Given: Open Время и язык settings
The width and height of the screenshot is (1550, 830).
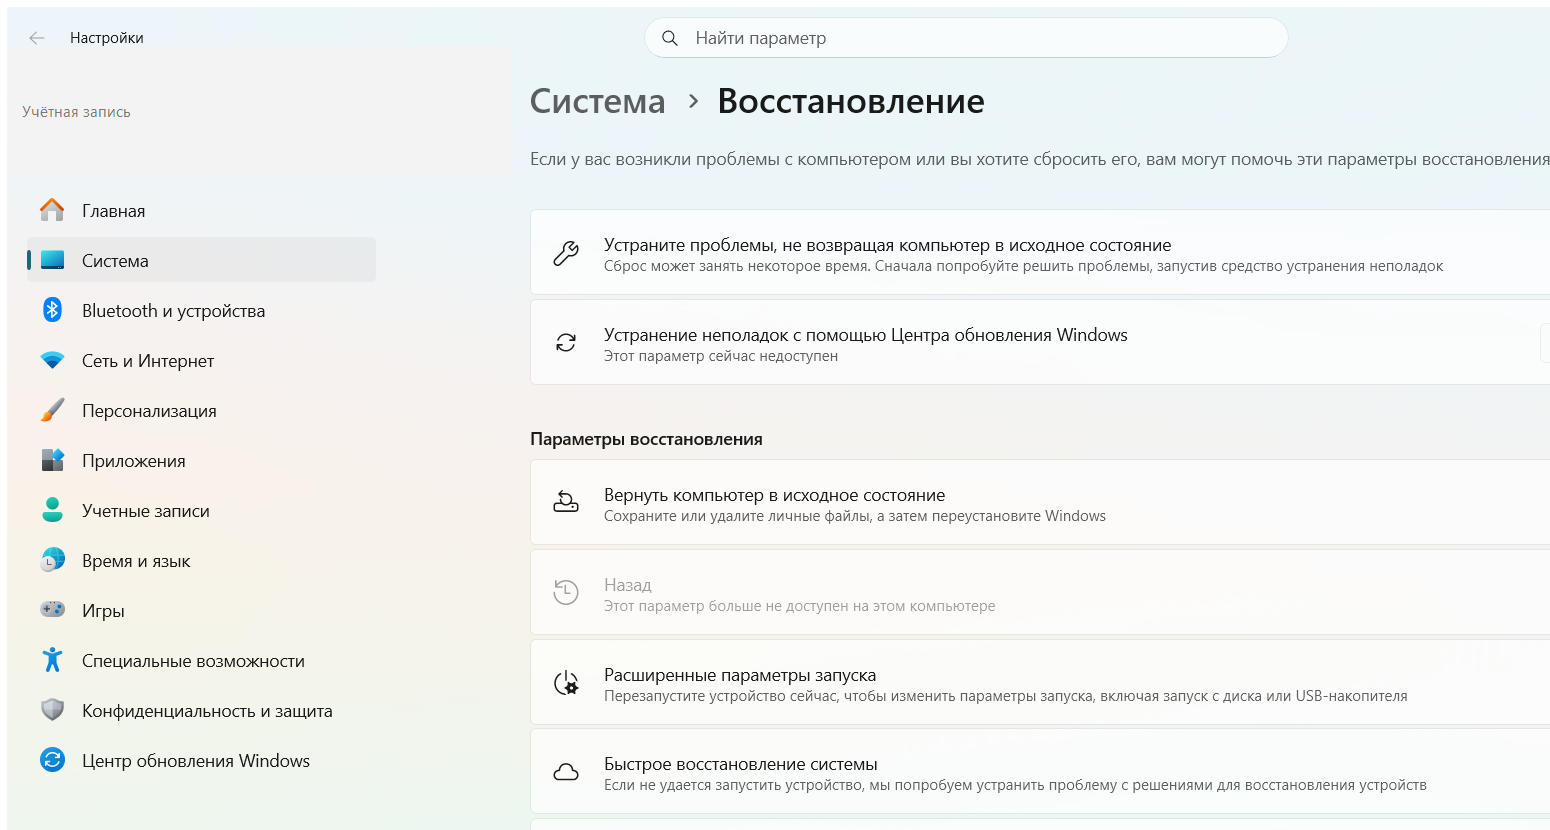Looking at the screenshot, I should point(201,560).
